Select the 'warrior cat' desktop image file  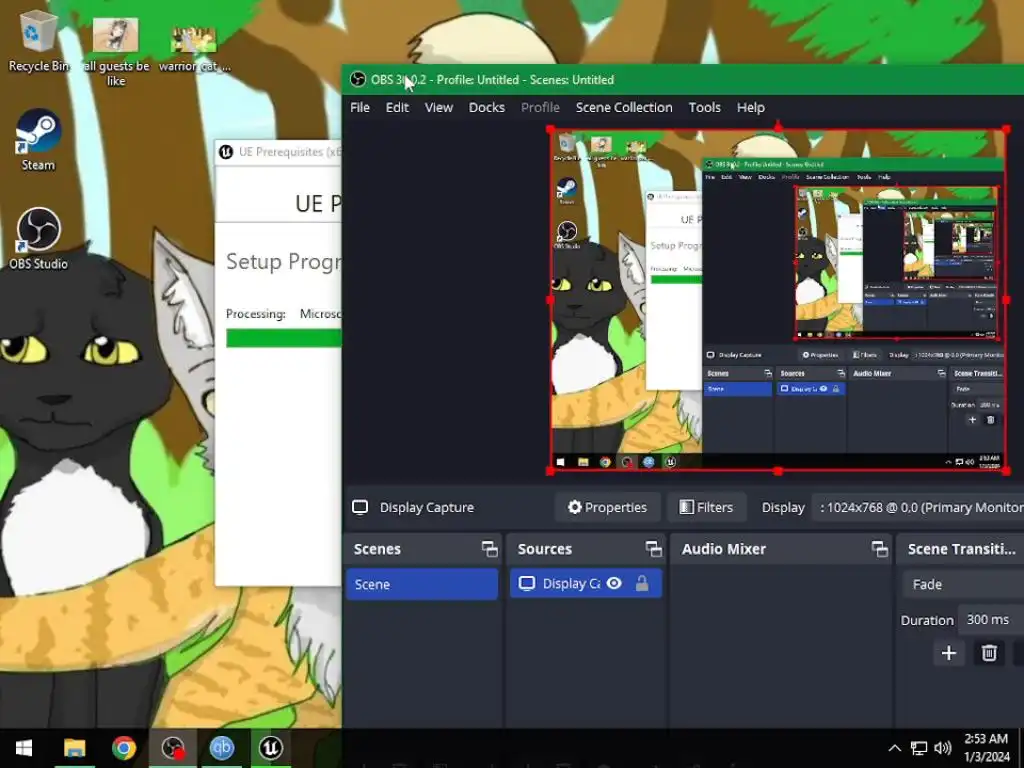click(x=194, y=50)
